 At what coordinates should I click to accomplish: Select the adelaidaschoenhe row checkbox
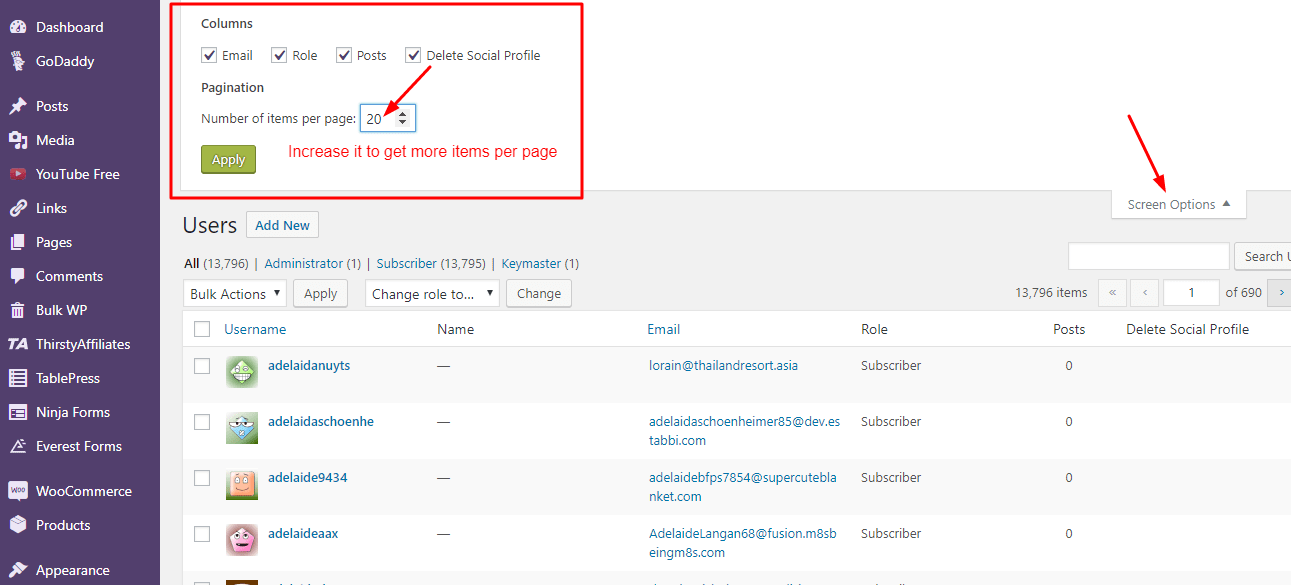202,422
